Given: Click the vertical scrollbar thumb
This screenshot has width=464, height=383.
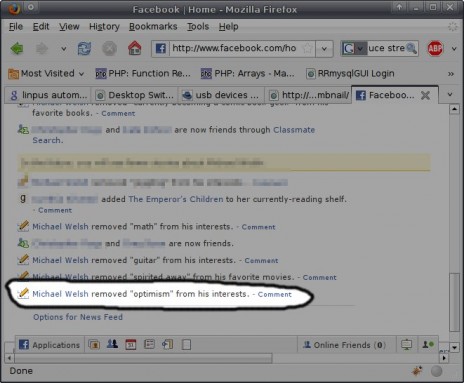Looking at the screenshot, I should (454, 302).
